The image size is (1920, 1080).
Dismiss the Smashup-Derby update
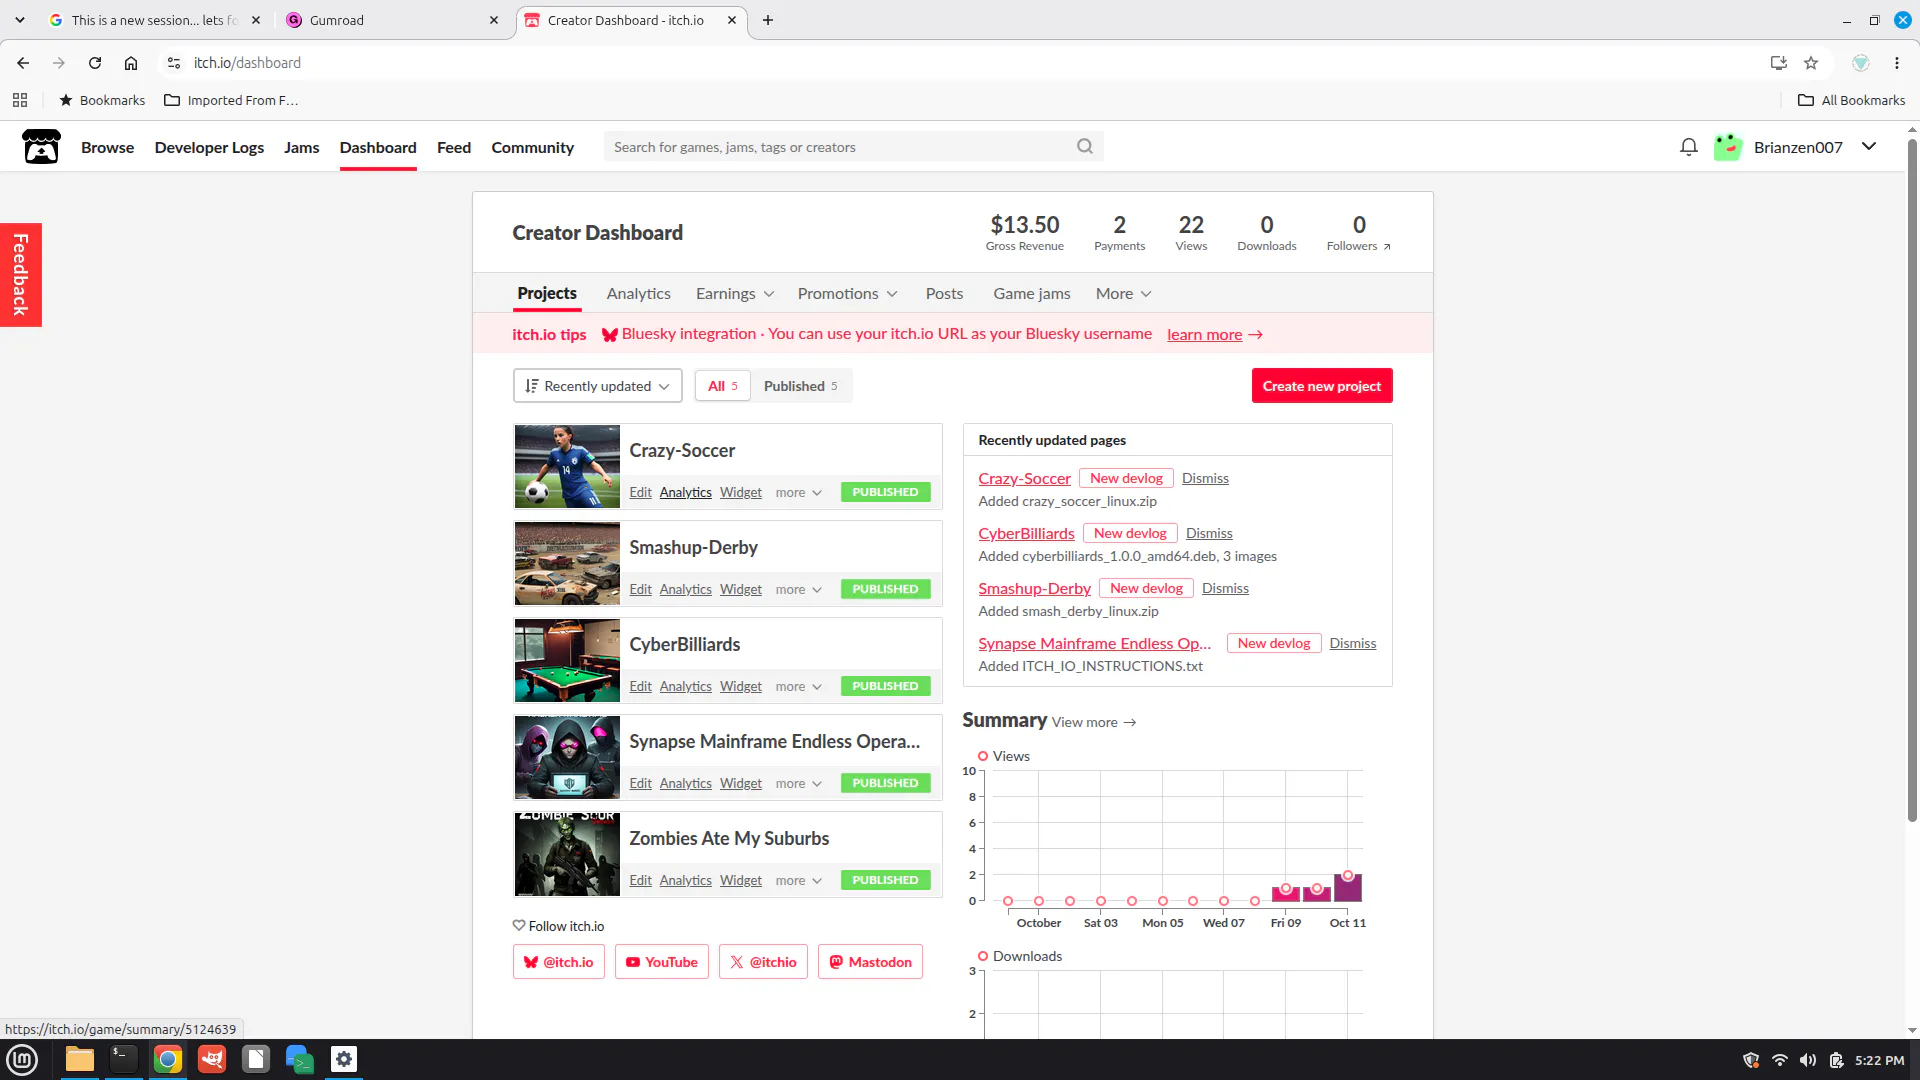pyautogui.click(x=1225, y=589)
